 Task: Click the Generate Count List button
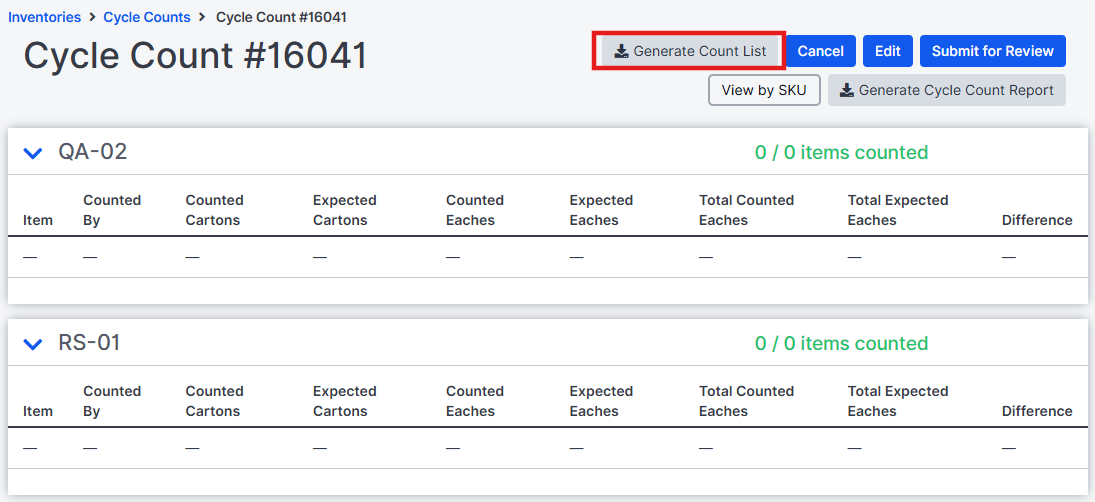(x=689, y=51)
